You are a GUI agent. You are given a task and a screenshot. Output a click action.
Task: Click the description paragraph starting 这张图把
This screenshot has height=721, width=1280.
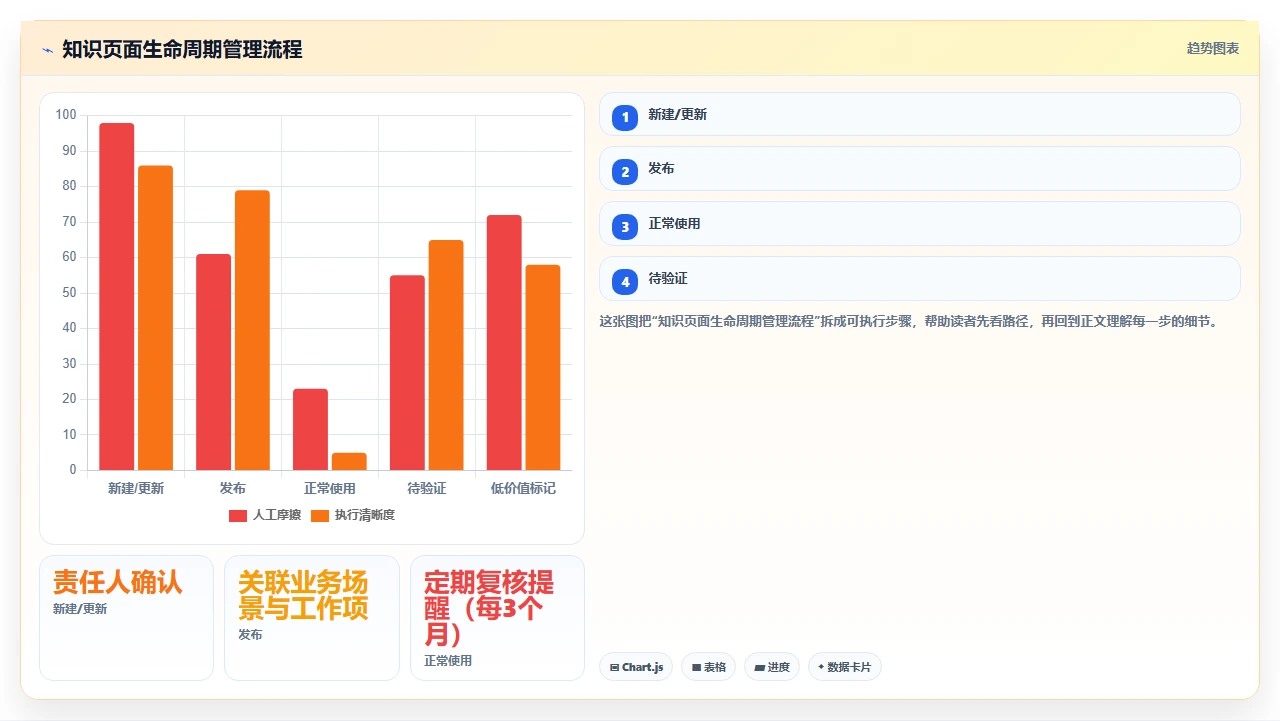(x=908, y=322)
